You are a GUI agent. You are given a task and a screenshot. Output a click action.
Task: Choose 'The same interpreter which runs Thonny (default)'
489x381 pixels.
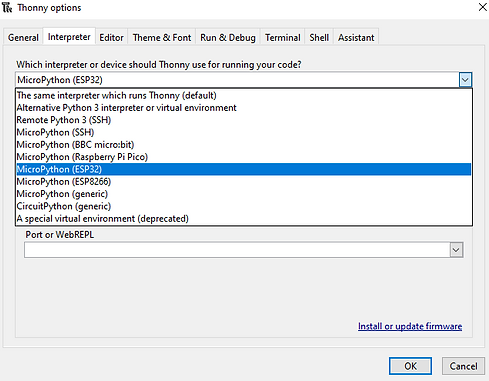coord(244,95)
